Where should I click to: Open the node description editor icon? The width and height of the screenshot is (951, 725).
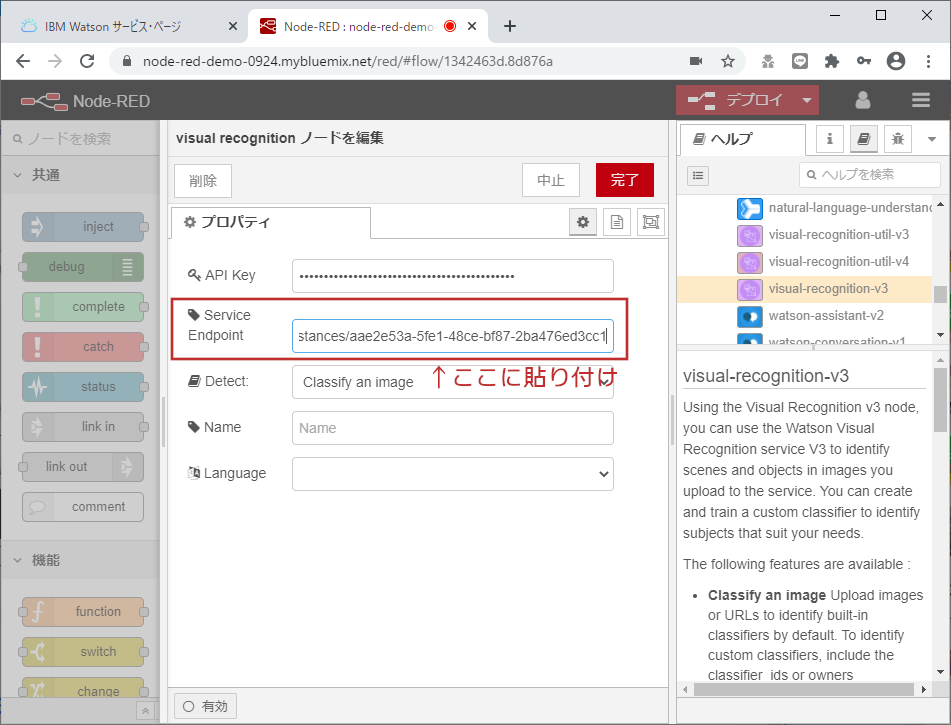click(616, 222)
